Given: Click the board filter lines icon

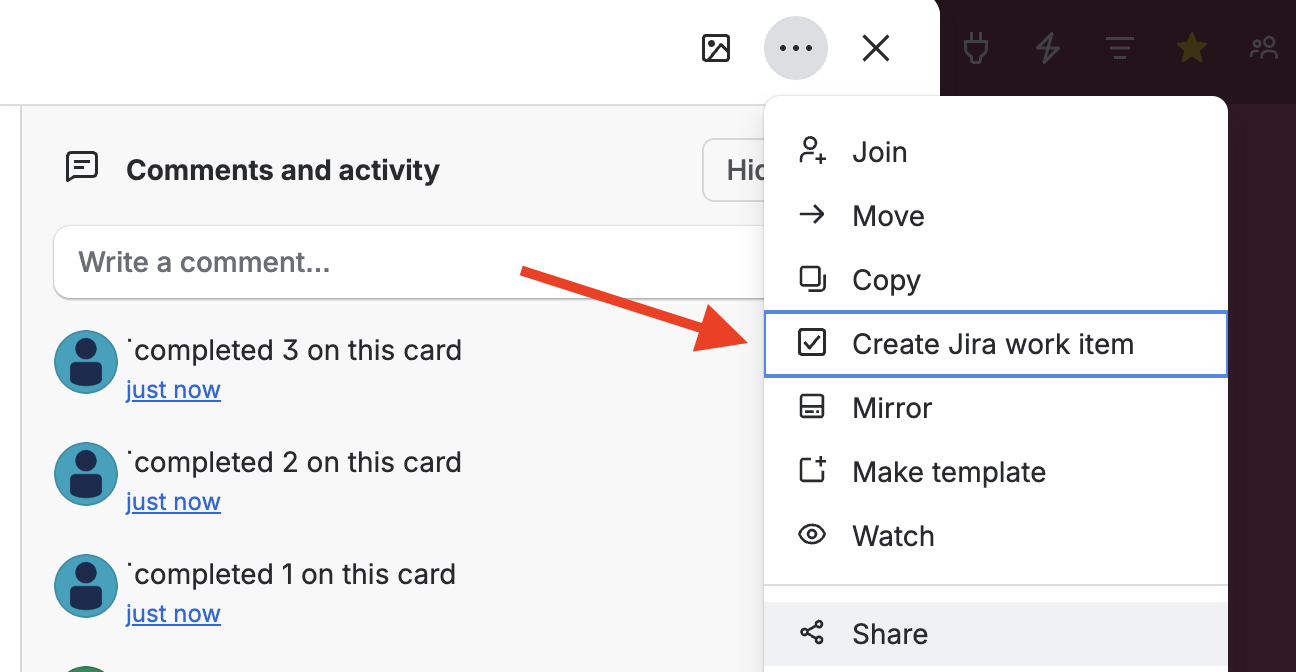Looking at the screenshot, I should tap(1119, 48).
